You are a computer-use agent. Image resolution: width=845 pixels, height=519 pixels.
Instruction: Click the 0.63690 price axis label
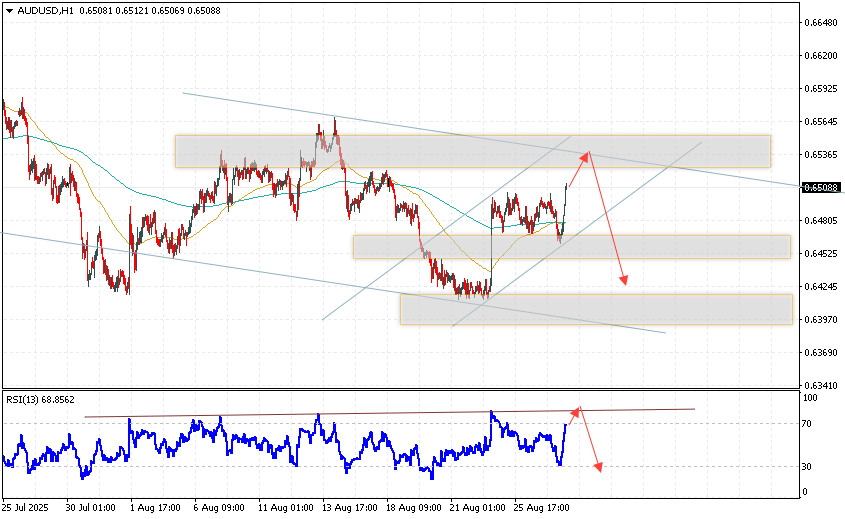click(821, 352)
